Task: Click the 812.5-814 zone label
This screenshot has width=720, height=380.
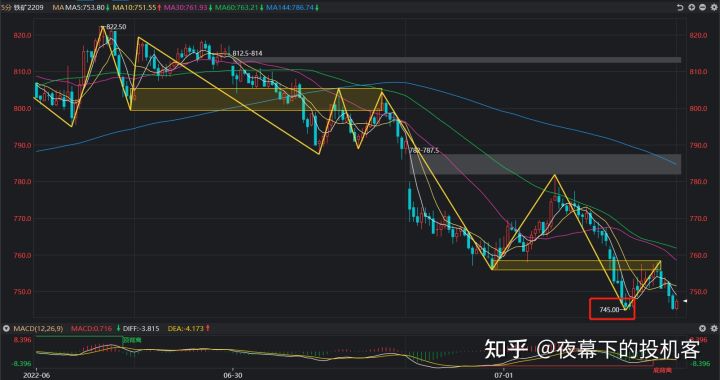Action: click(x=247, y=54)
